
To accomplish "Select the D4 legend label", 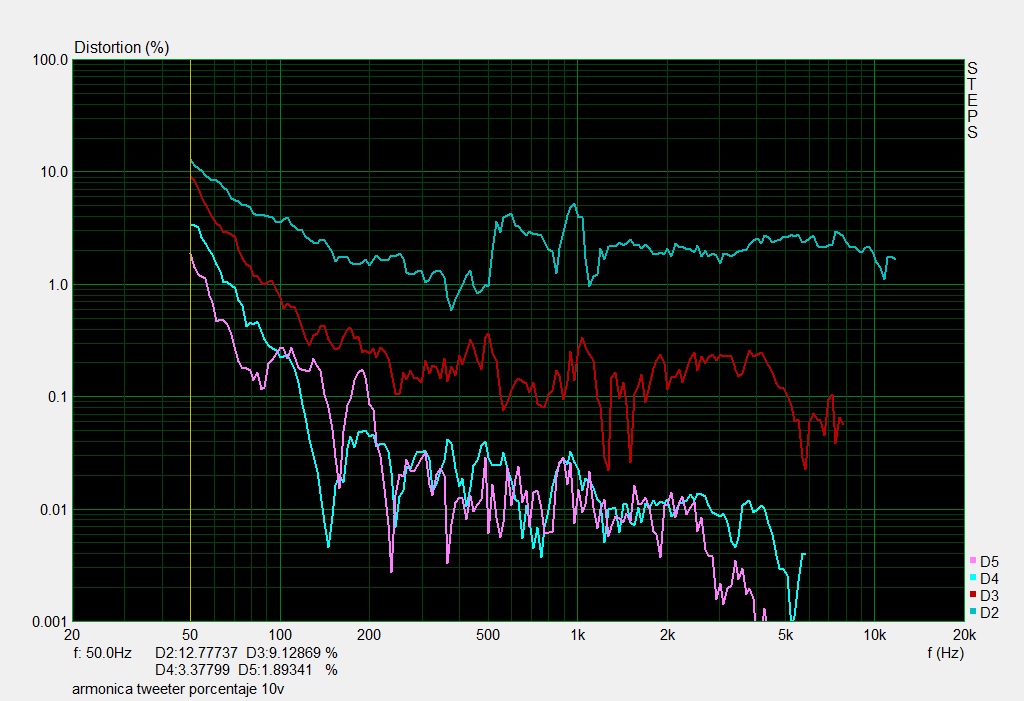I will (x=989, y=579).
